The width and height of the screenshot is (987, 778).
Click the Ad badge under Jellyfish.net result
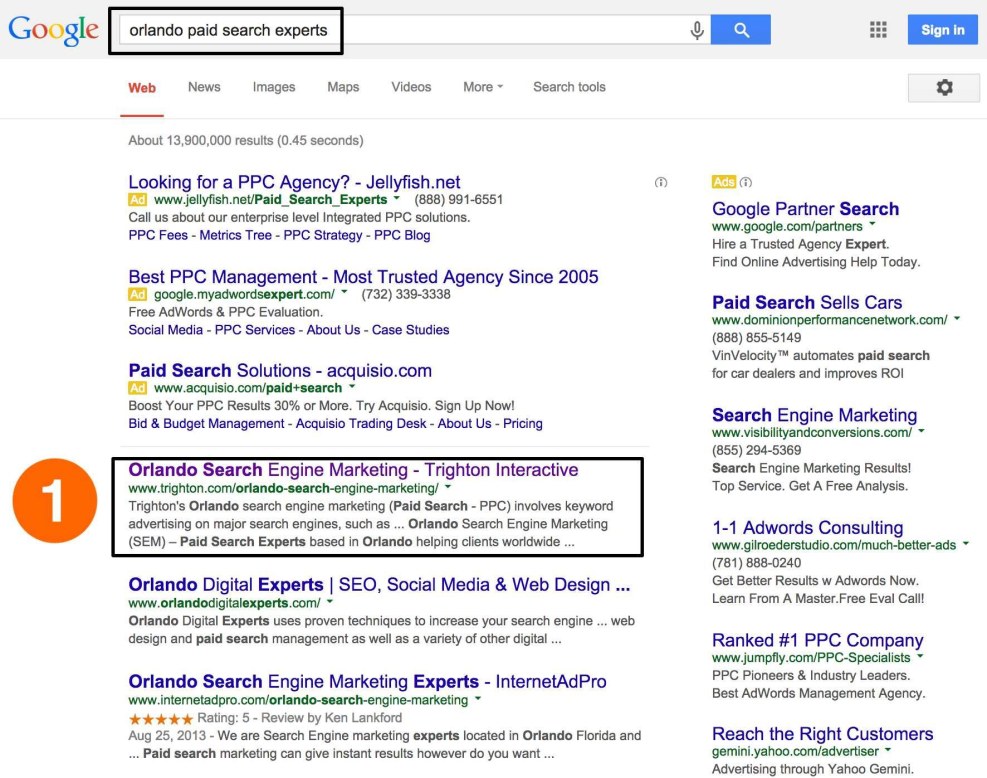tap(138, 200)
